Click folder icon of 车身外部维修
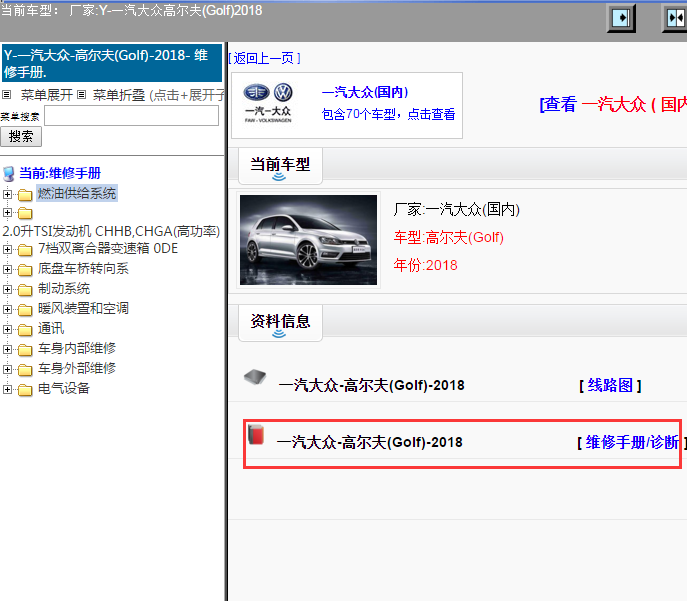Image resolution: width=687 pixels, height=601 pixels. click(x=25, y=370)
